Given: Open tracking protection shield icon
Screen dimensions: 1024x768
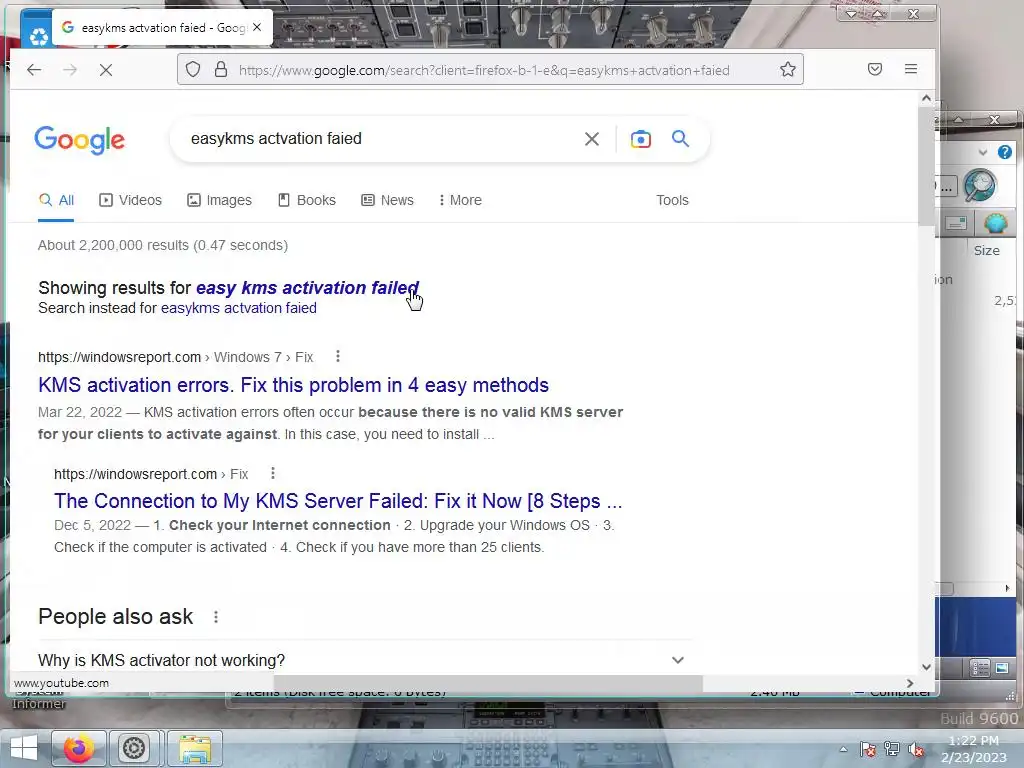Looking at the screenshot, I should (193, 69).
